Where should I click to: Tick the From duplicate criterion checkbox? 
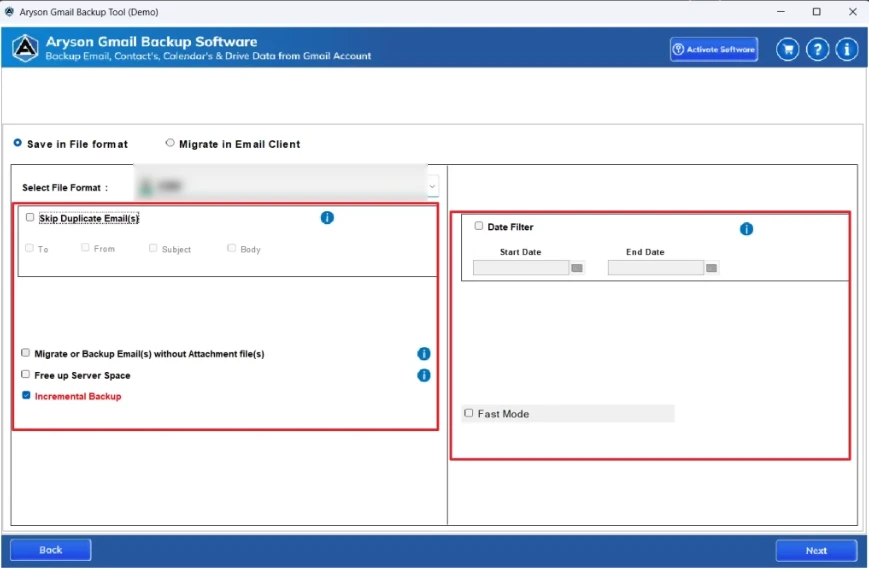[85, 247]
